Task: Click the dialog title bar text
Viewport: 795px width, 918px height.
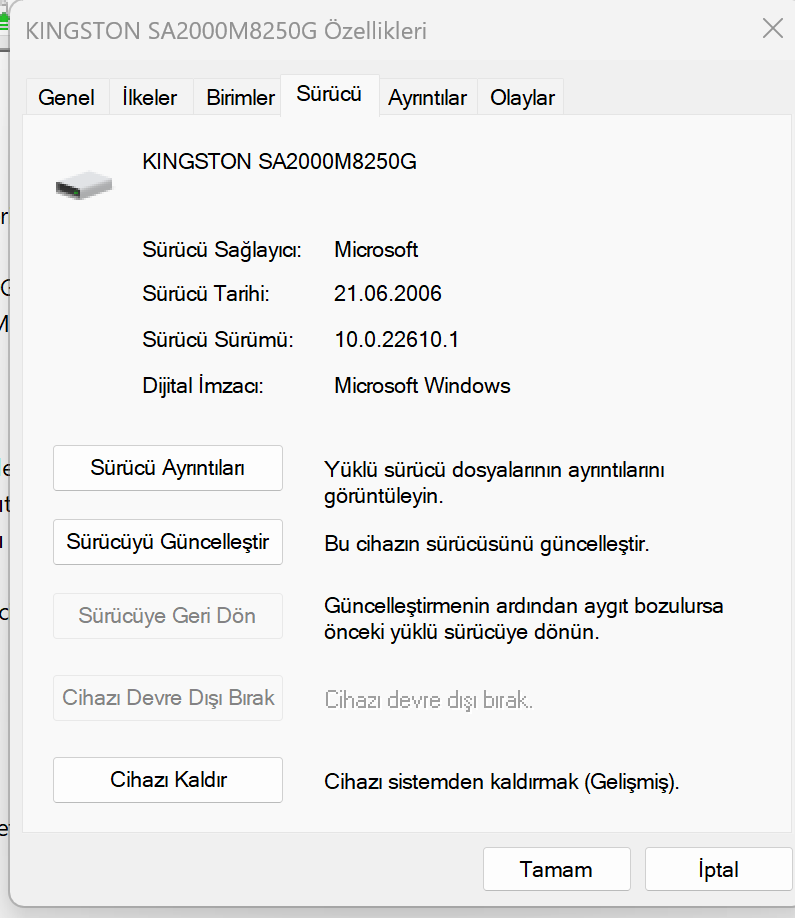Action: tap(226, 31)
